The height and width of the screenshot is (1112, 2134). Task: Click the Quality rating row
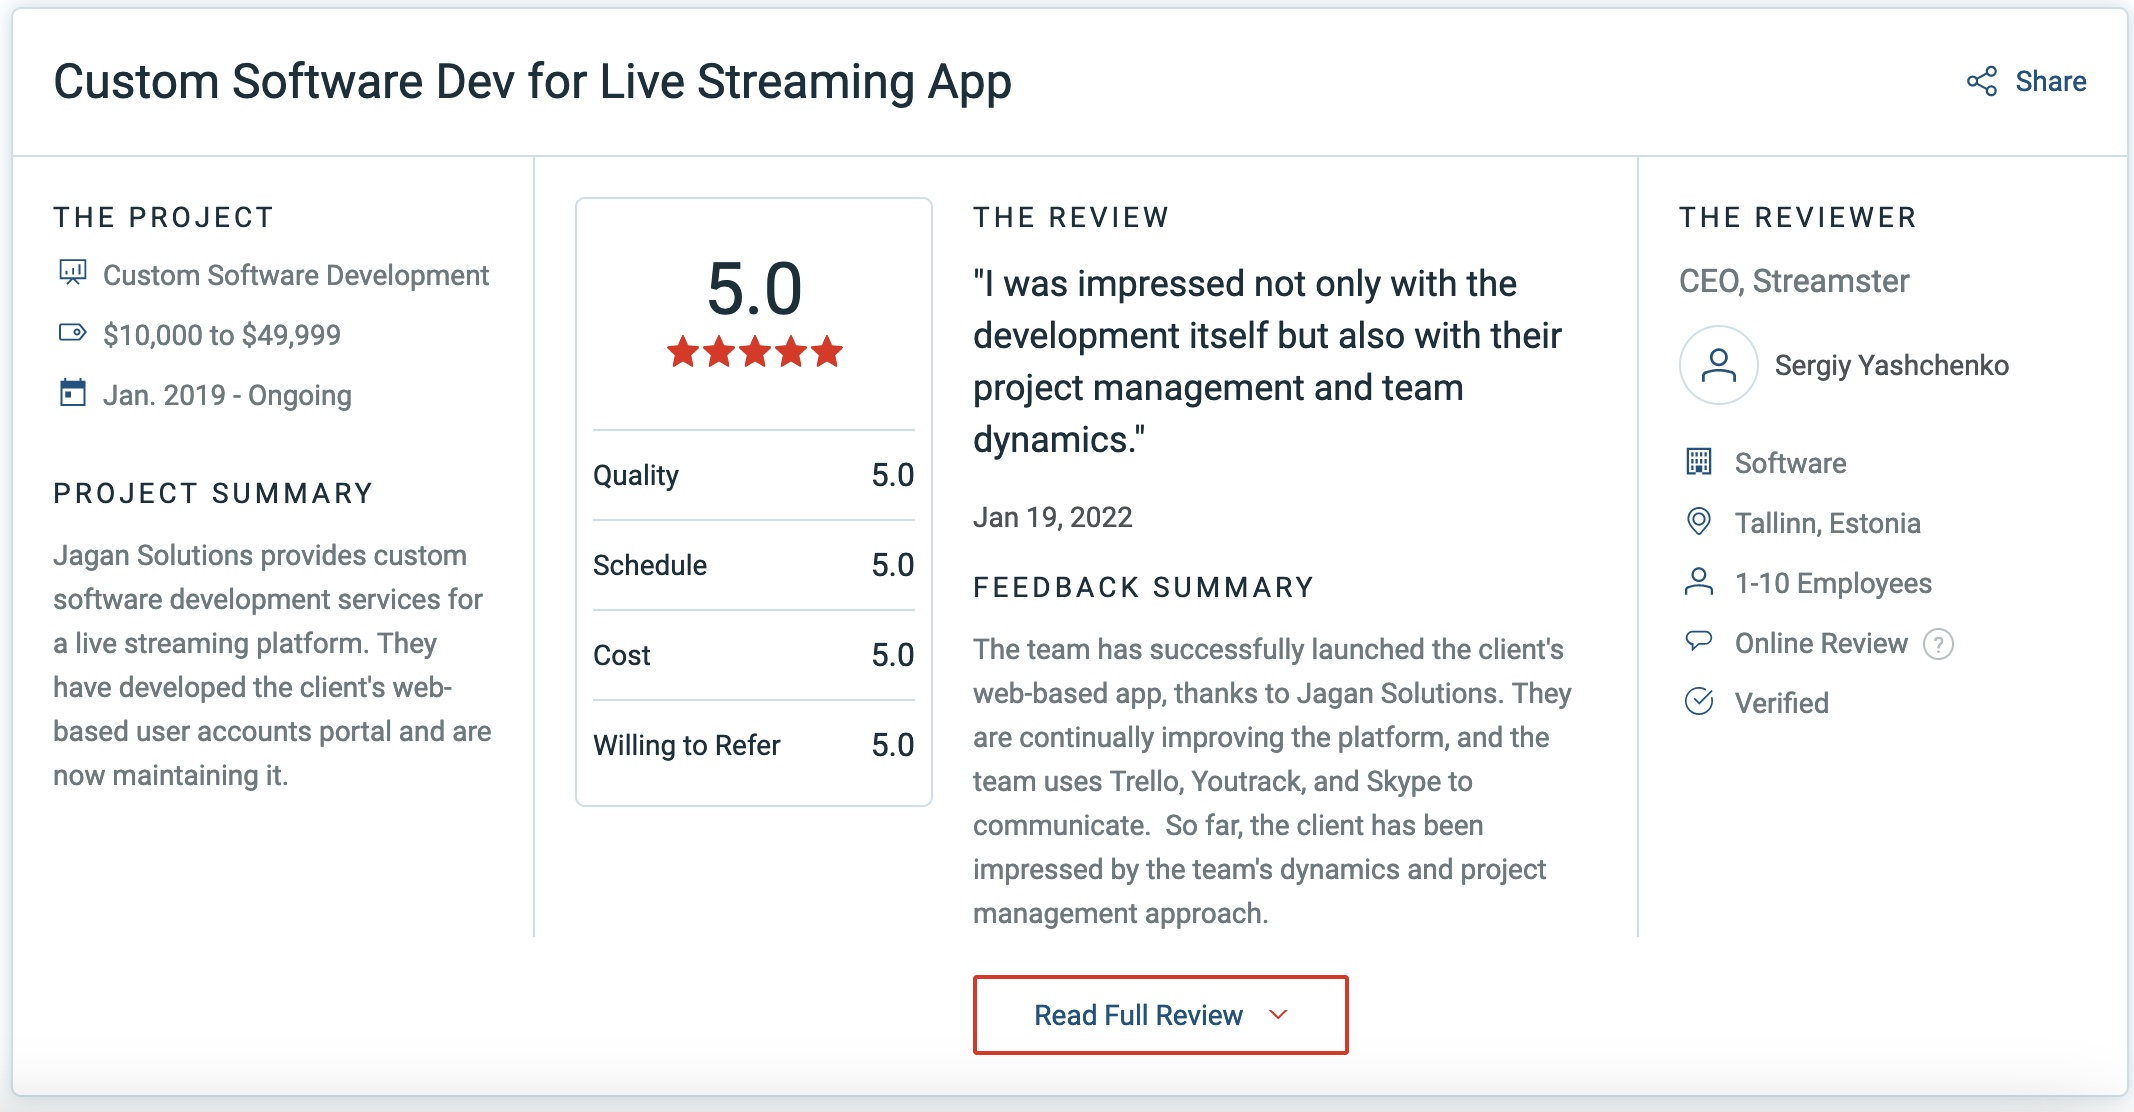pyautogui.click(x=754, y=475)
